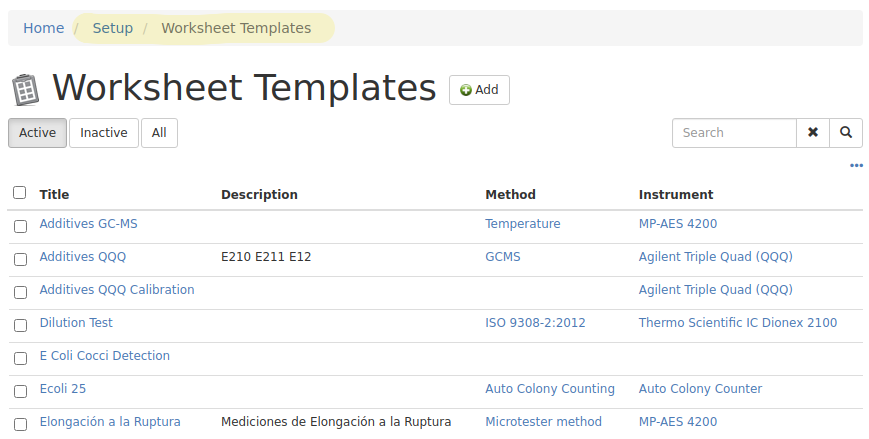Switch to the Inactive filter tab
Screen dimensions: 869x439
pos(104,133)
